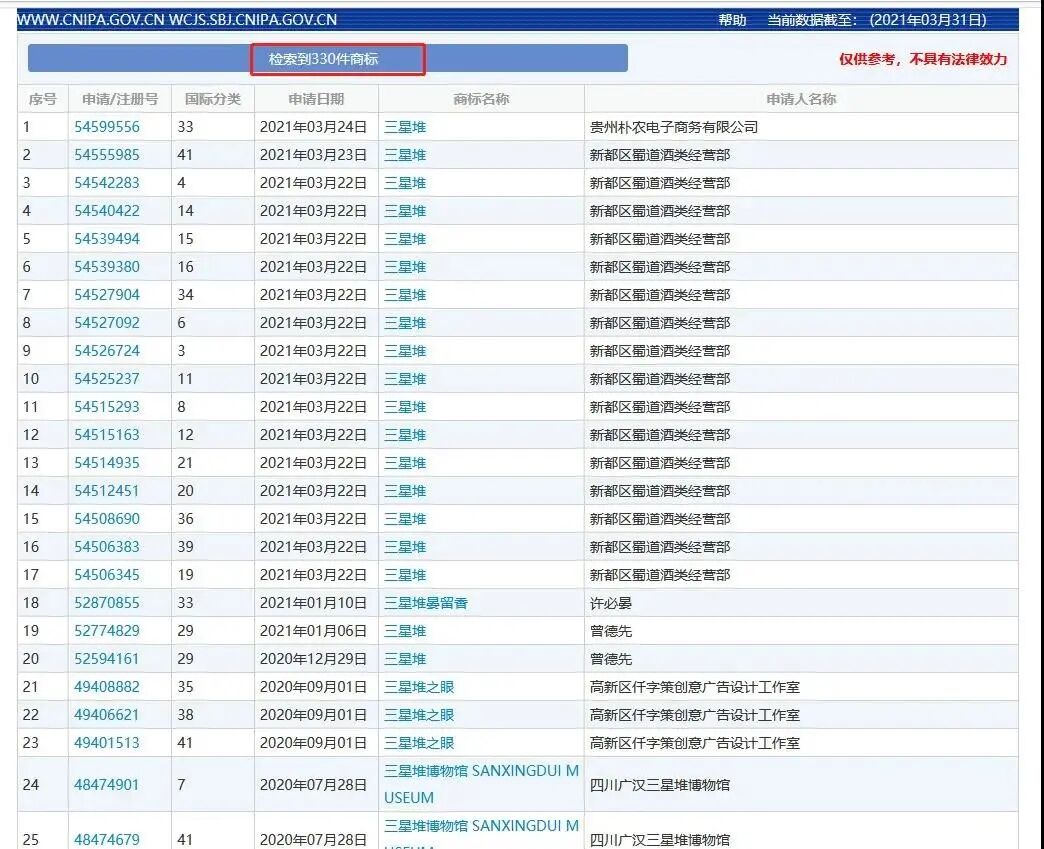Open registration number 54555985
This screenshot has width=1044, height=849.
[x=107, y=154]
